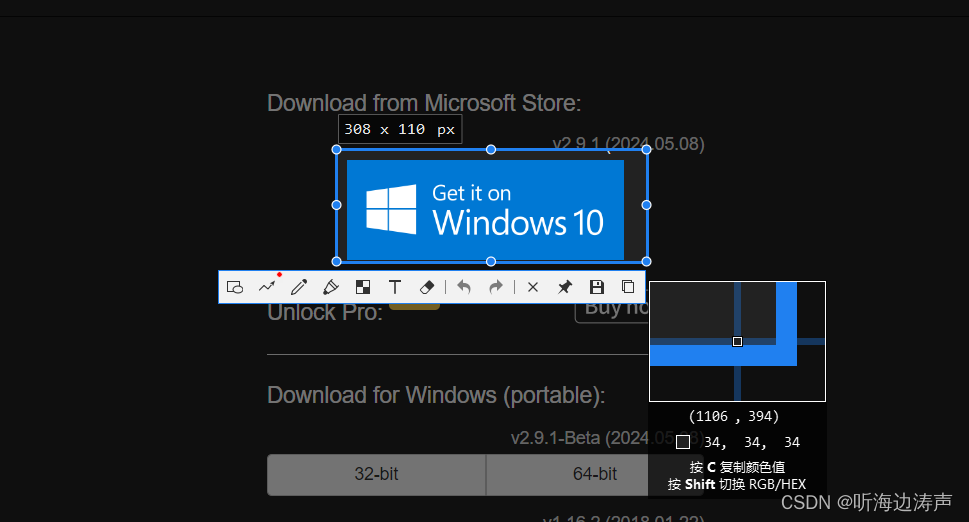This screenshot has height=522, width=969.
Task: Copy the snip to clipboard
Action: [x=628, y=287]
